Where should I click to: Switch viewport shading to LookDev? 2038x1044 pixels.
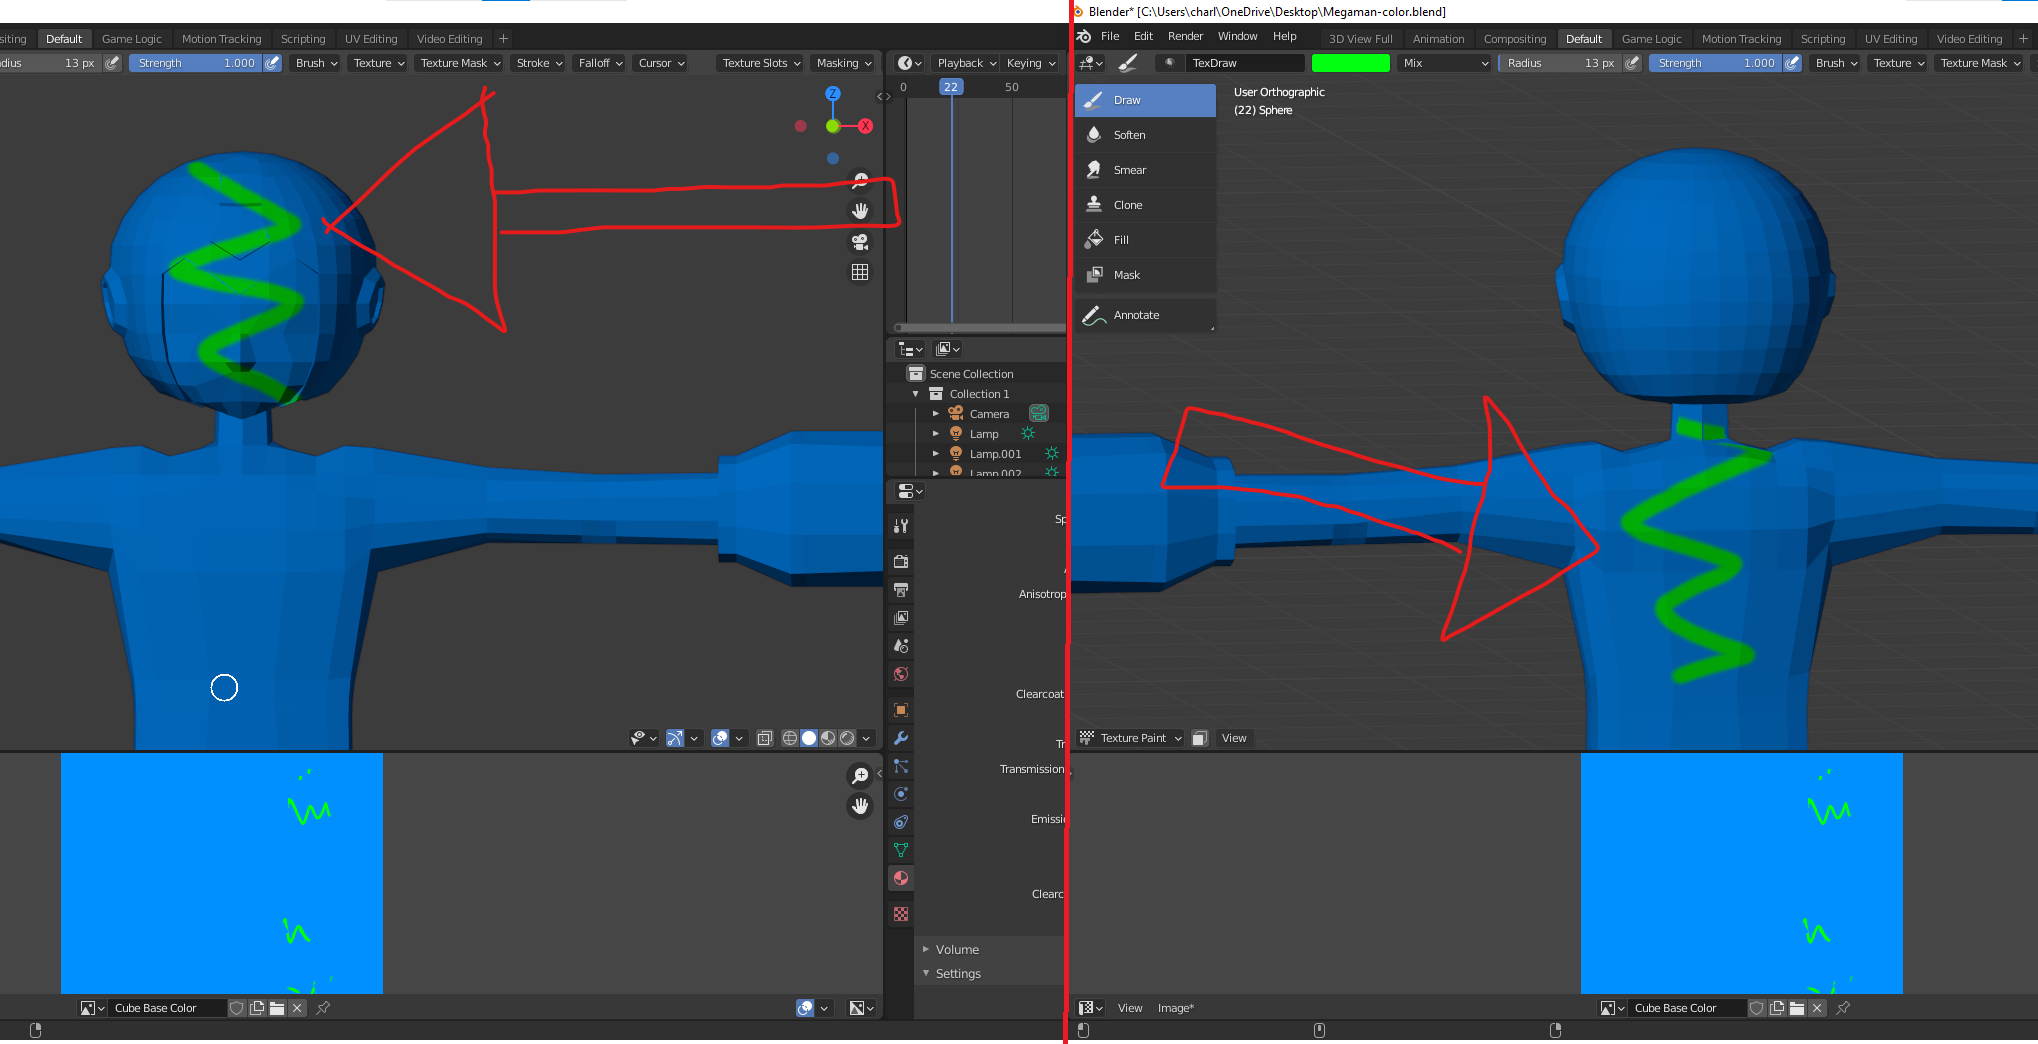click(x=828, y=738)
